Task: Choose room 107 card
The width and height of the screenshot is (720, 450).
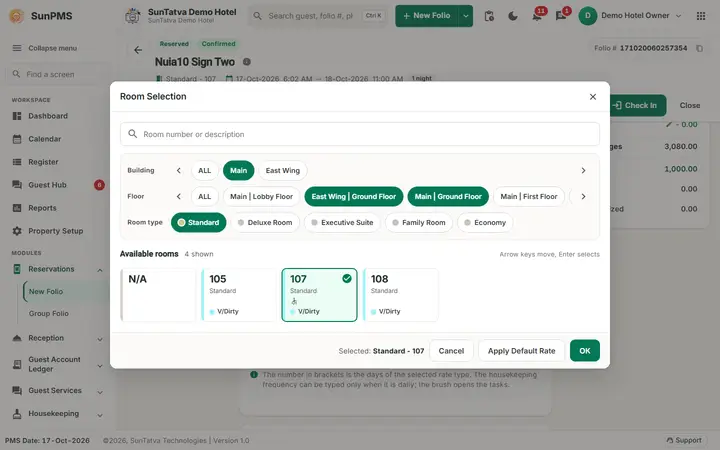Action: pyautogui.click(x=319, y=295)
